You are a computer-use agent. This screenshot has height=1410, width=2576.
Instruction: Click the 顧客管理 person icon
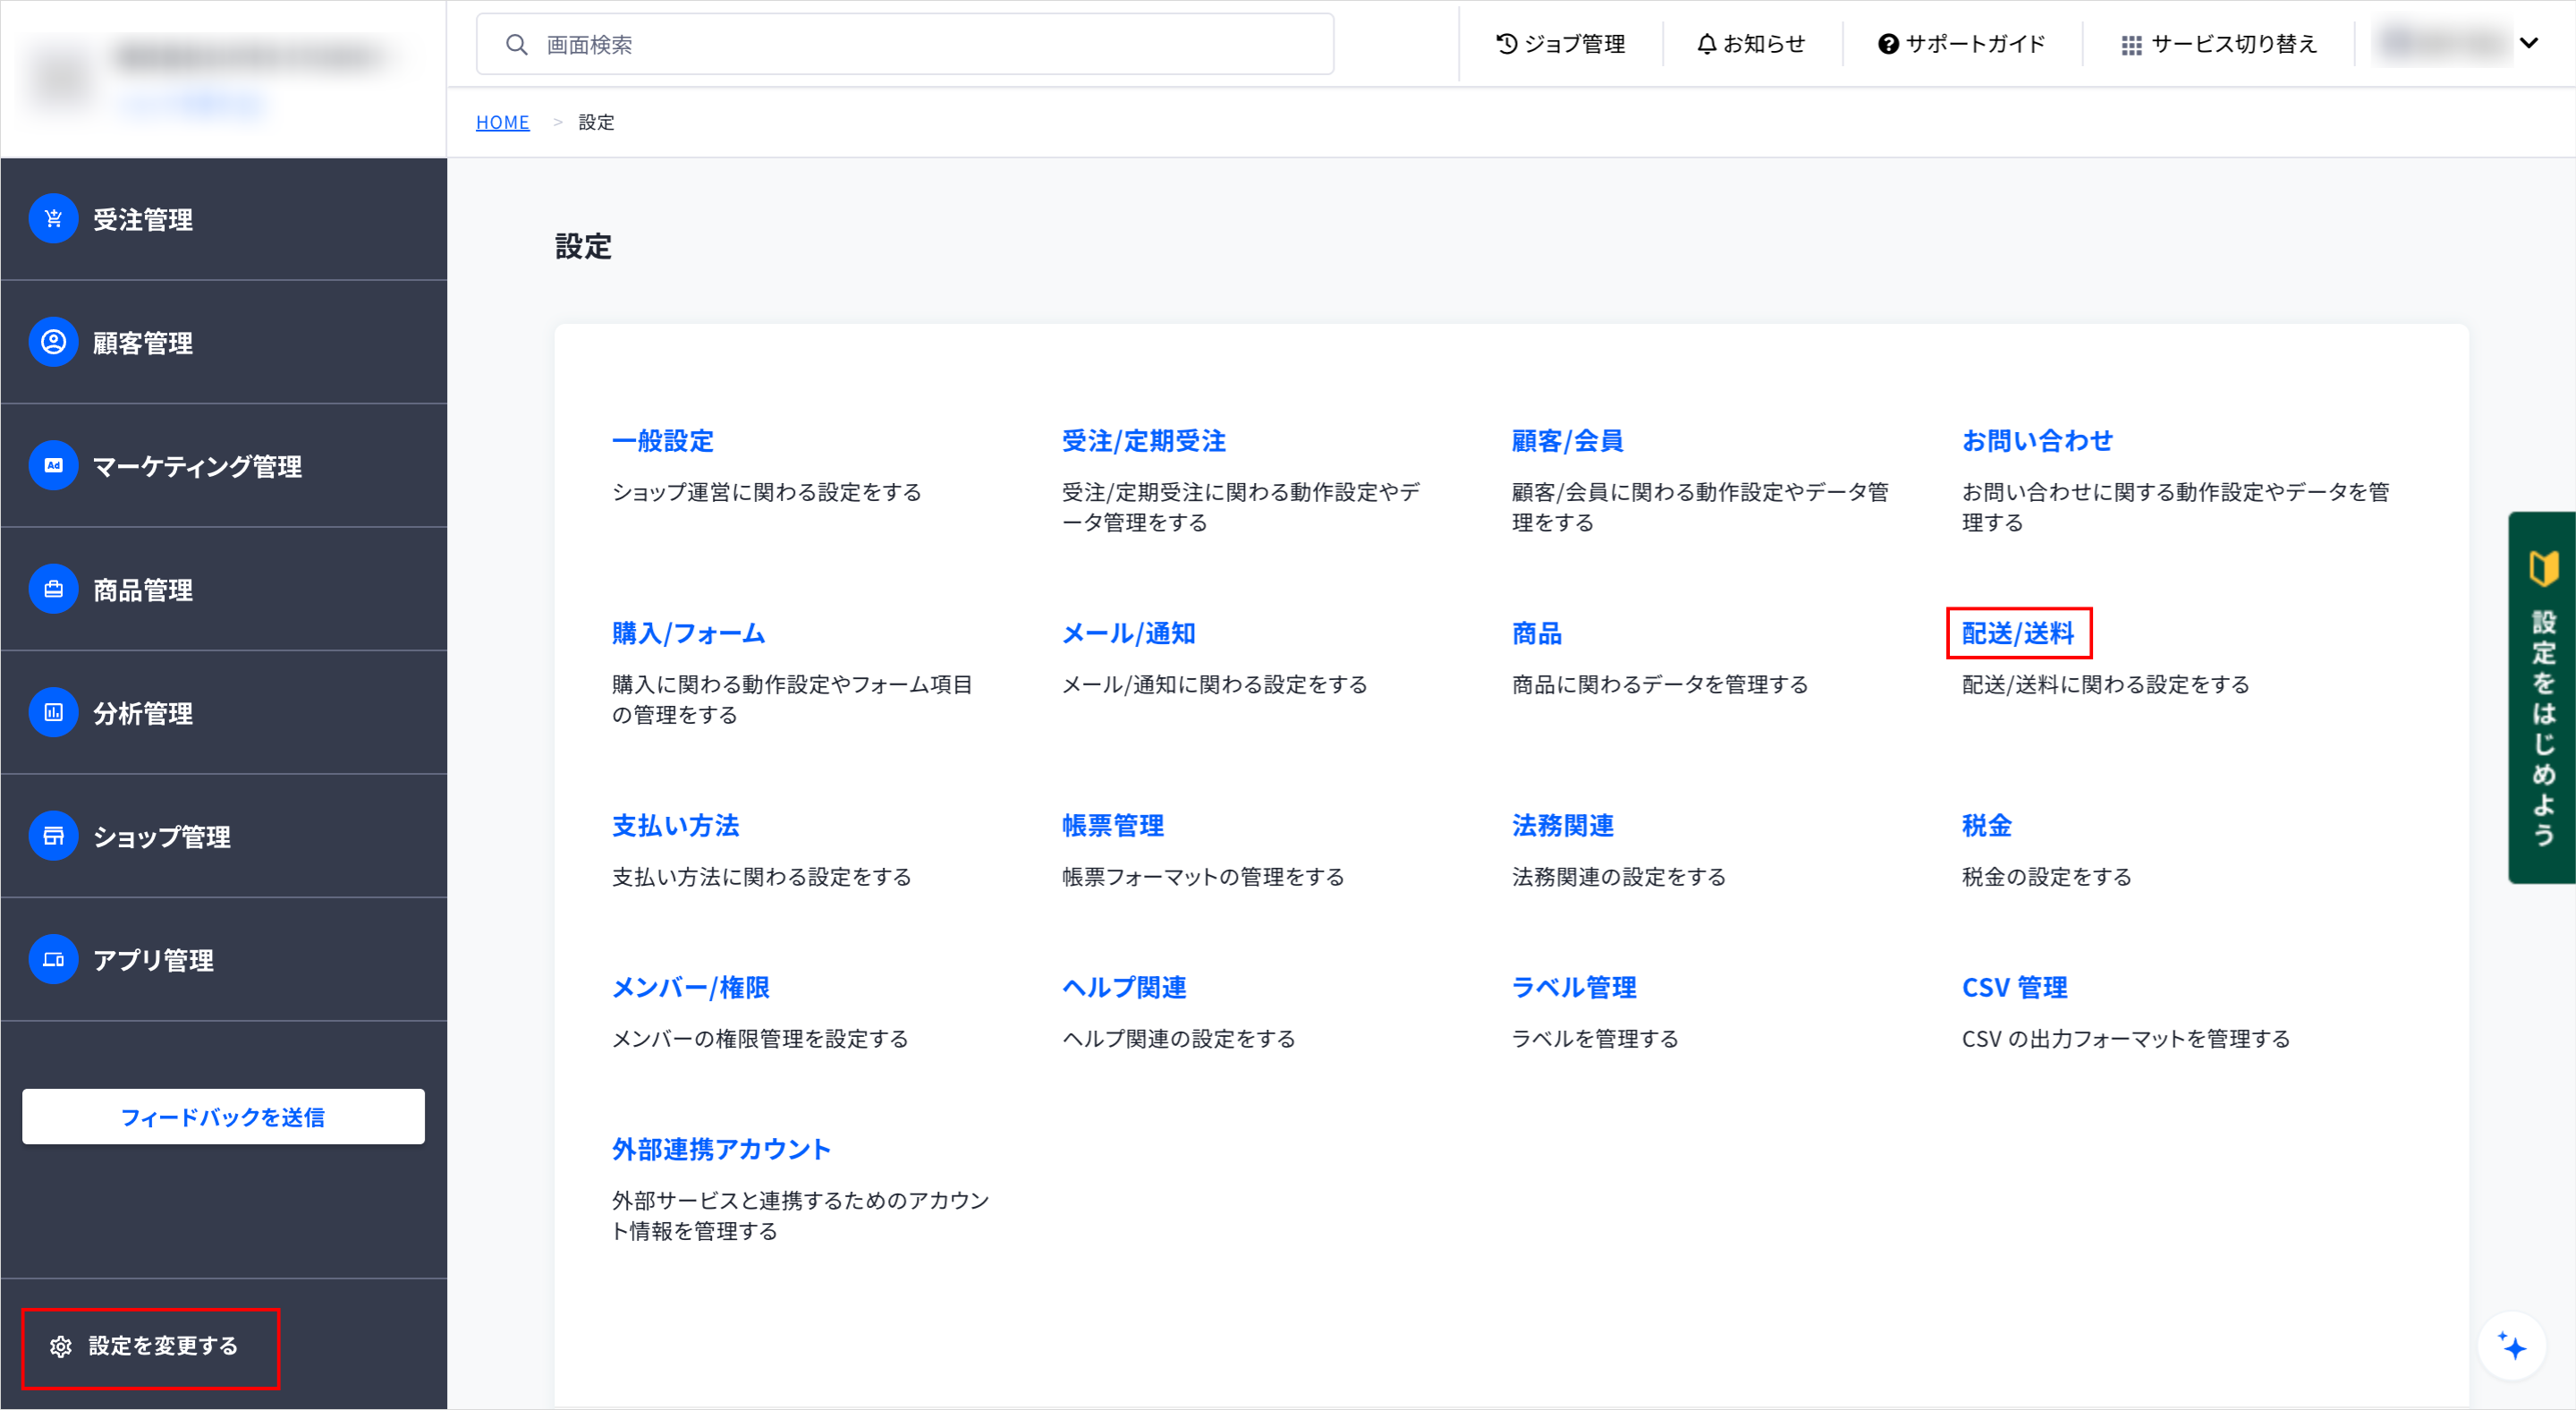[x=53, y=342]
